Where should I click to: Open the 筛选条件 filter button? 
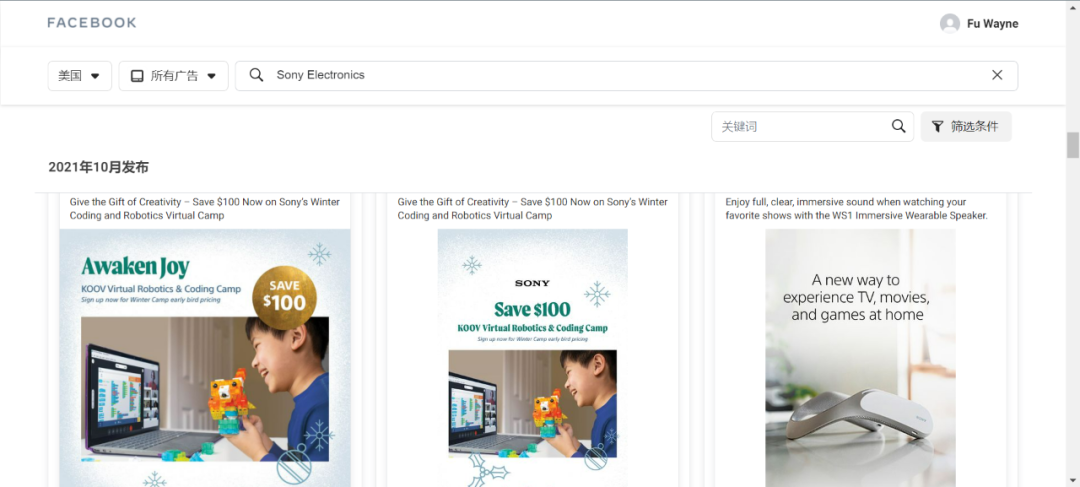click(966, 127)
